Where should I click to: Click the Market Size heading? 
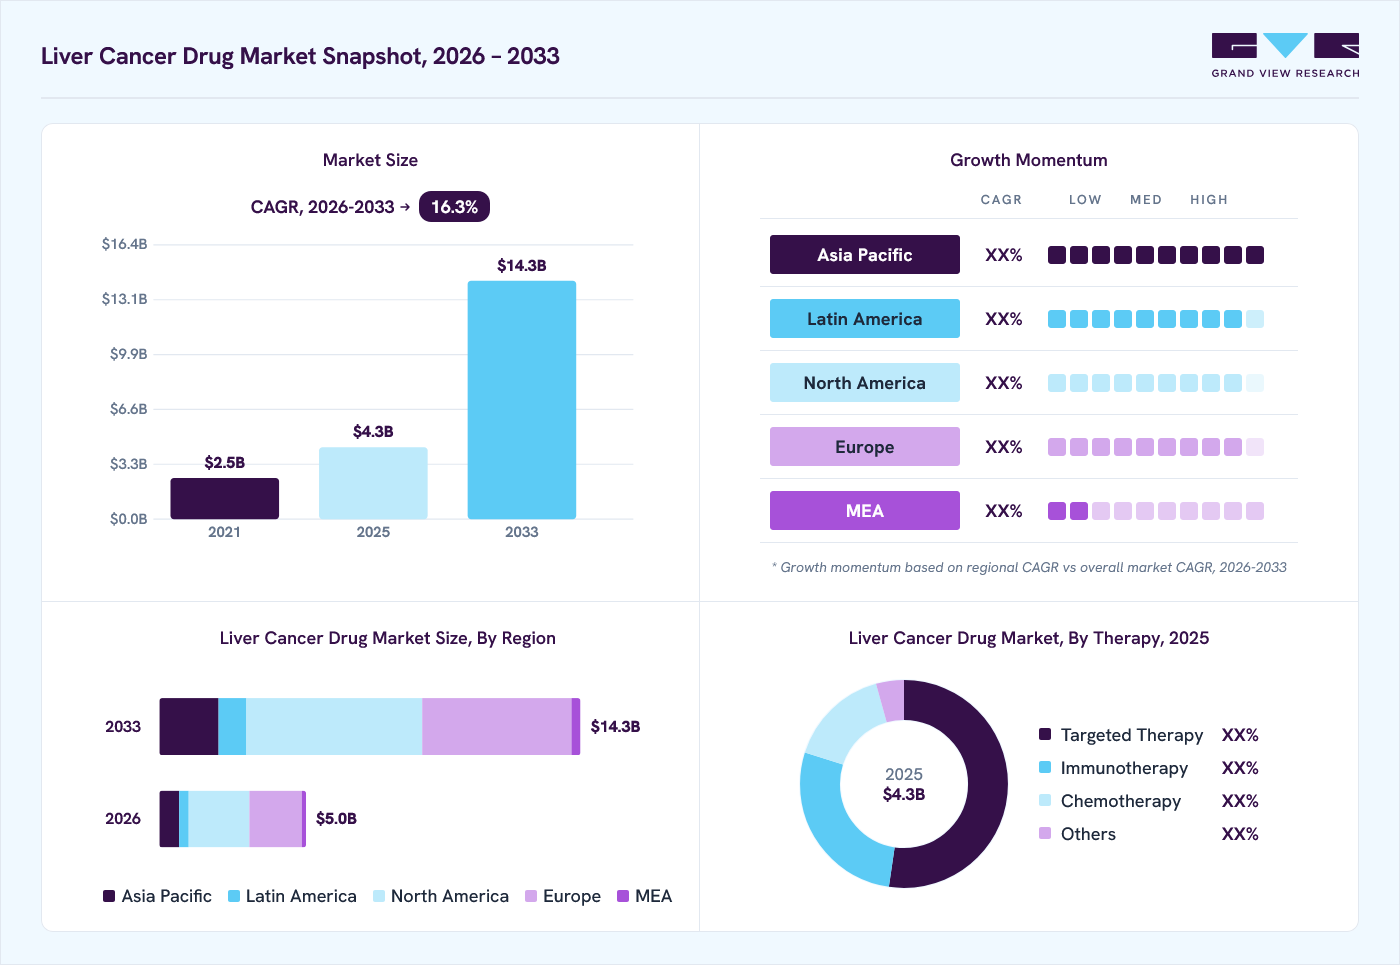point(370,160)
